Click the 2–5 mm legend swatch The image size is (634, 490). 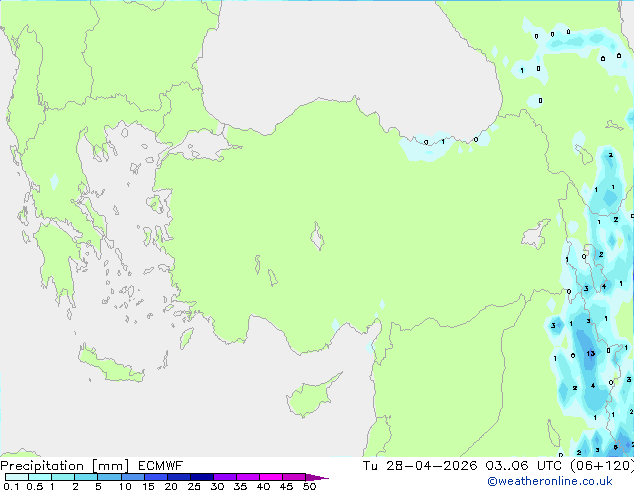[x=86, y=477]
